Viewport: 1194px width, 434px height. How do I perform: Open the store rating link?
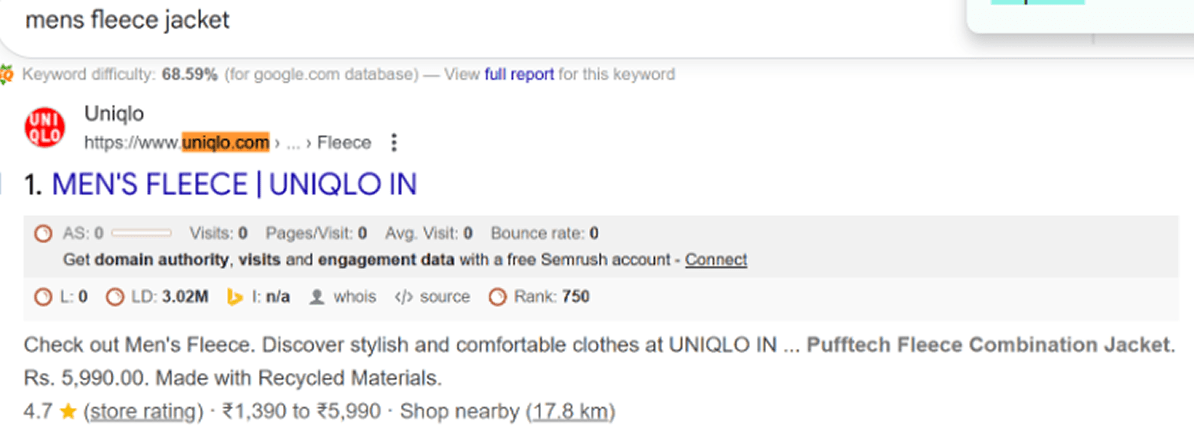coord(140,411)
